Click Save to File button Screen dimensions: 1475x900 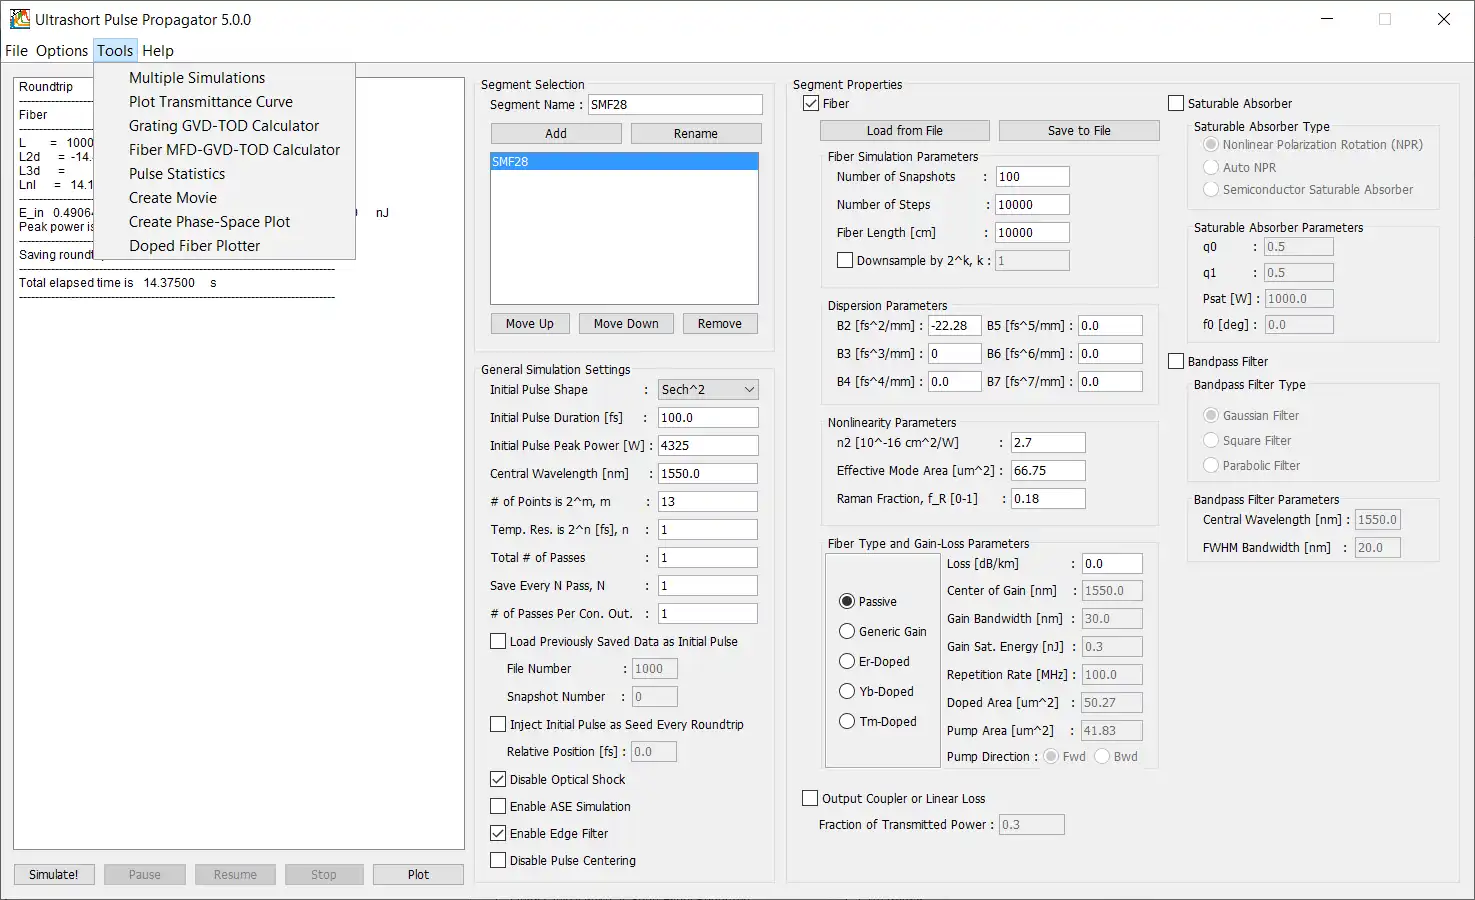1079,130
